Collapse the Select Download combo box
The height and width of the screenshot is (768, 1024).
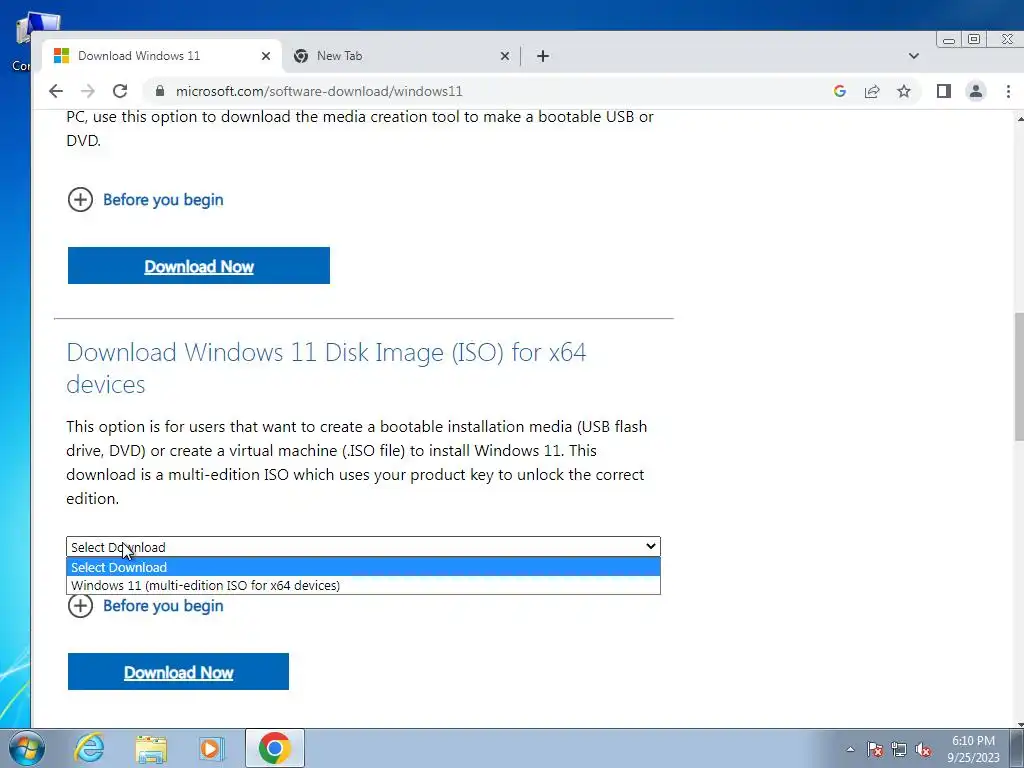point(363,547)
